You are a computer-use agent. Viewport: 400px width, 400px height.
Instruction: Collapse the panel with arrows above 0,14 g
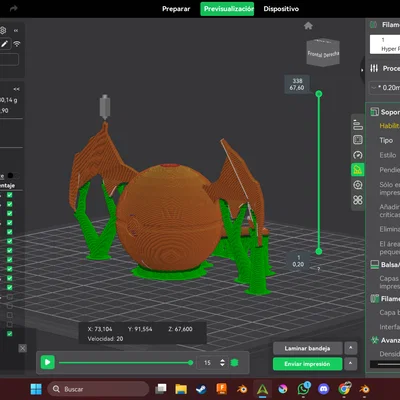(x=16, y=89)
